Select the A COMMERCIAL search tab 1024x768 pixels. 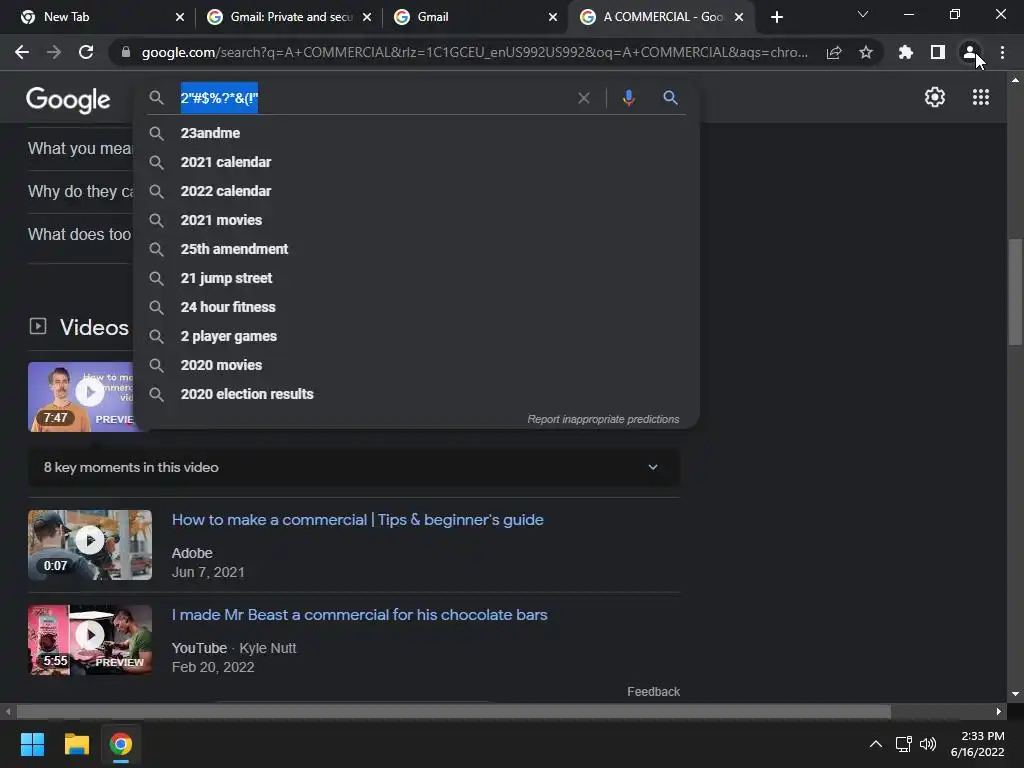pos(662,17)
